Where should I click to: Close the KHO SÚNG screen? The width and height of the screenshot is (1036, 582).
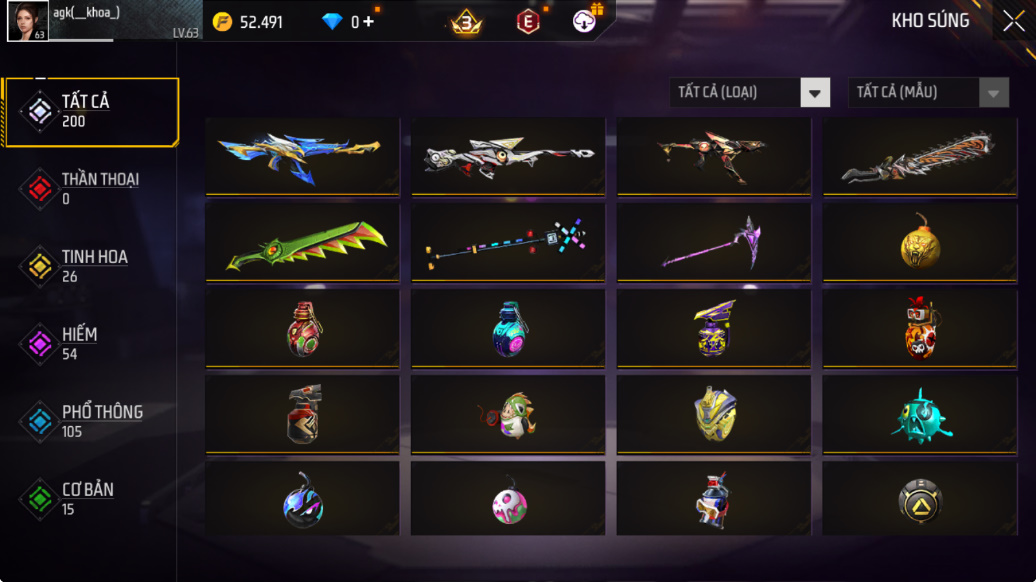pyautogui.click(x=1014, y=21)
